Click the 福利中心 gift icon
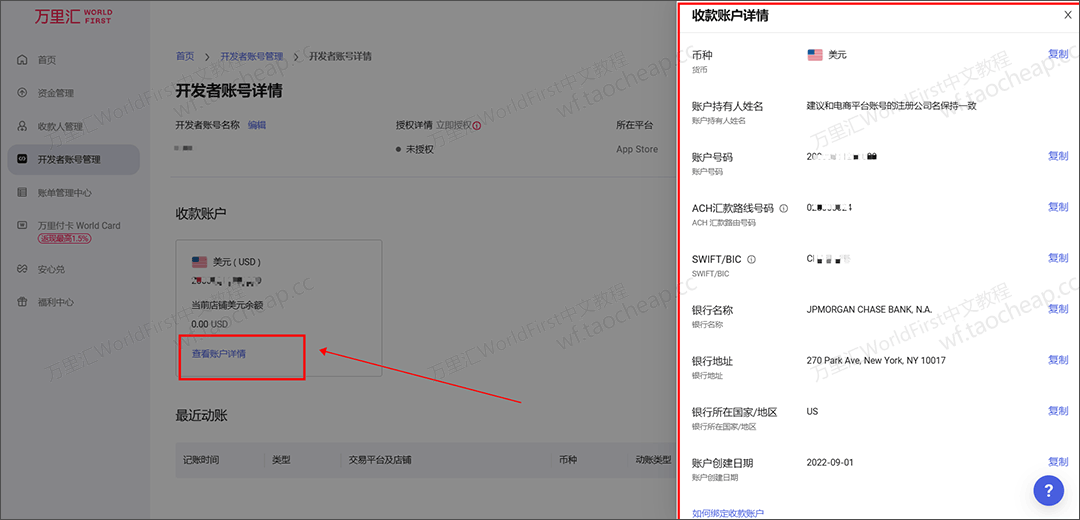Viewport: 1080px width, 520px height. [x=22, y=302]
